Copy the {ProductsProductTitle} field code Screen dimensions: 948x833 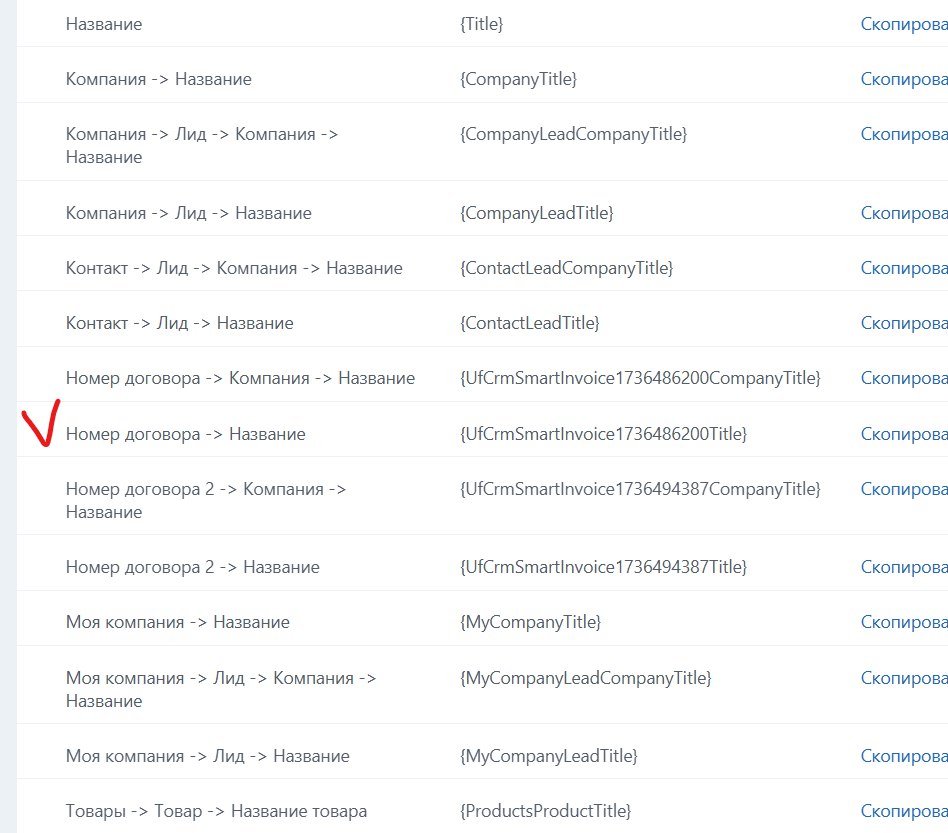click(x=904, y=811)
